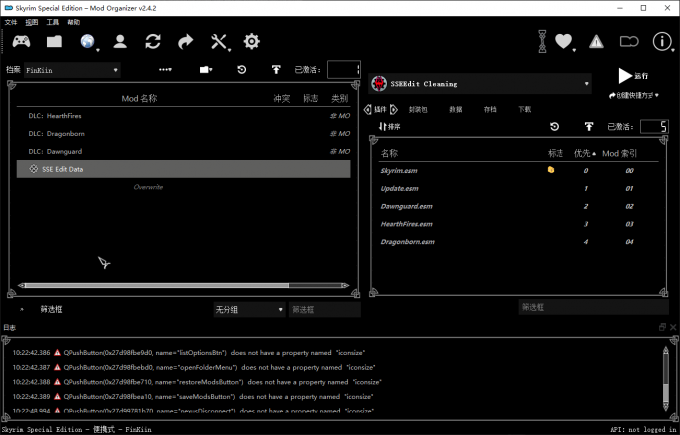
Task: Open the warning triangle notifications icon
Action: click(596, 42)
